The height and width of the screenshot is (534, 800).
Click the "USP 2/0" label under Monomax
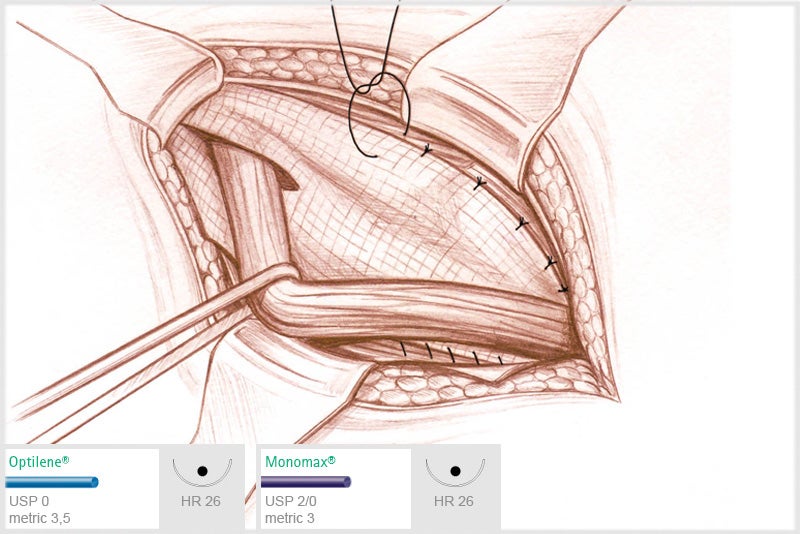290,501
